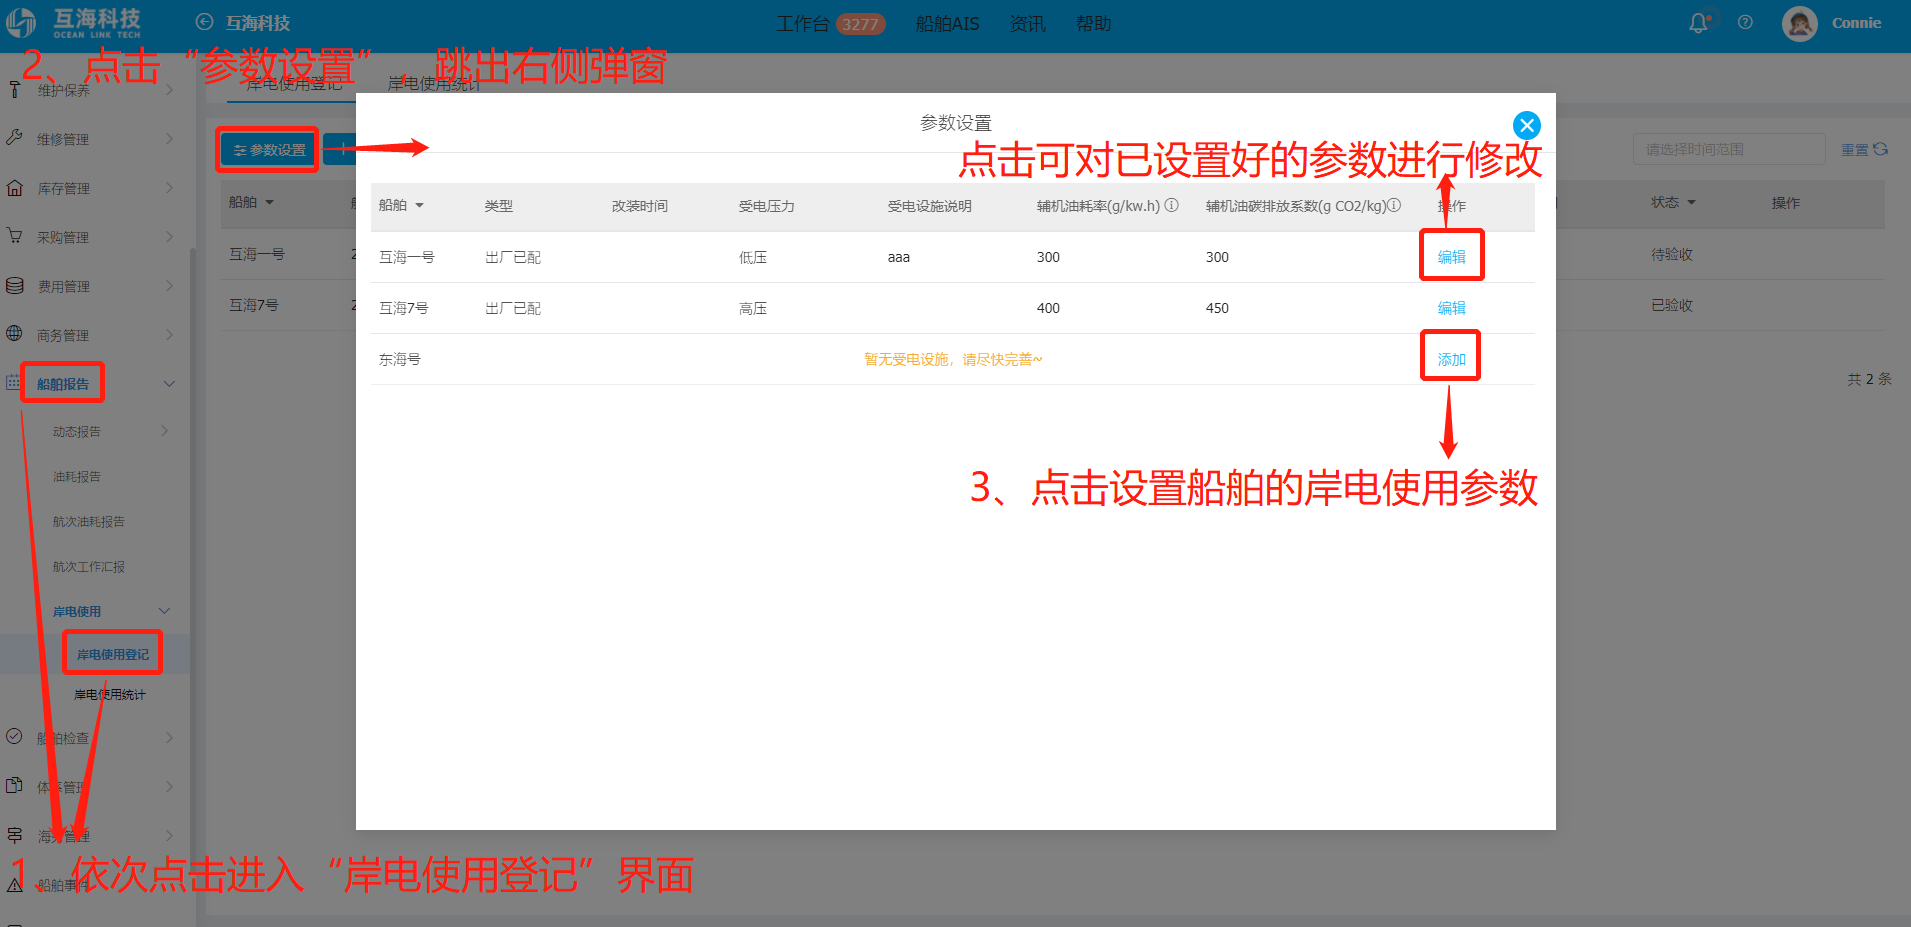Image resolution: width=1911 pixels, height=927 pixels.
Task: Click the 3277 badge next to 工作台
Action: 860,24
